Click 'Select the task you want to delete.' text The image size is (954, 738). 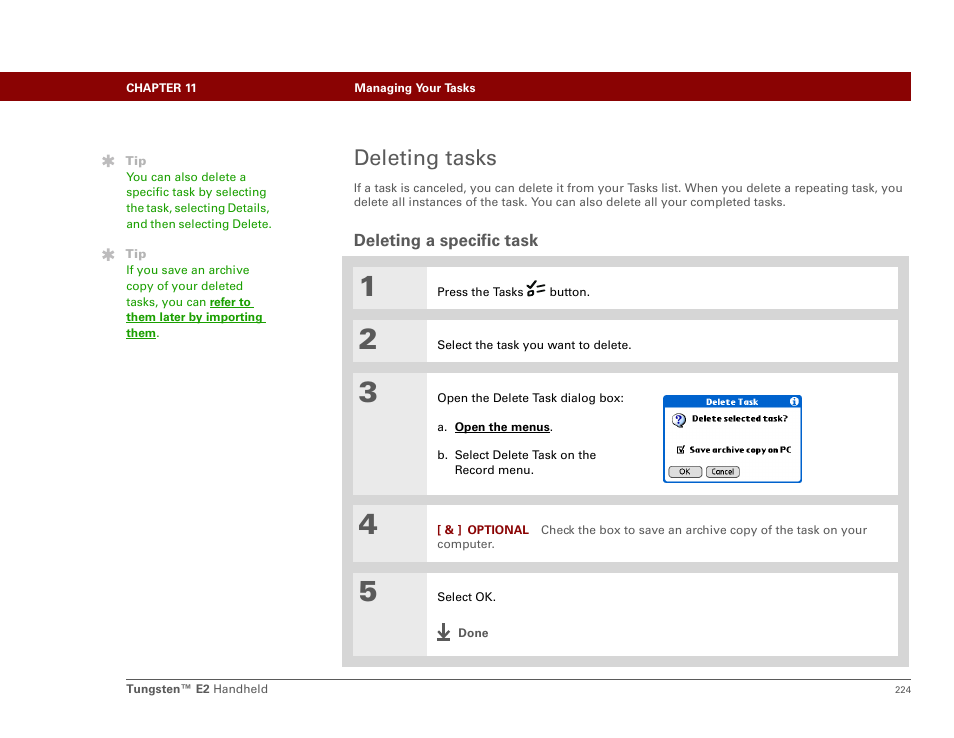tap(534, 345)
